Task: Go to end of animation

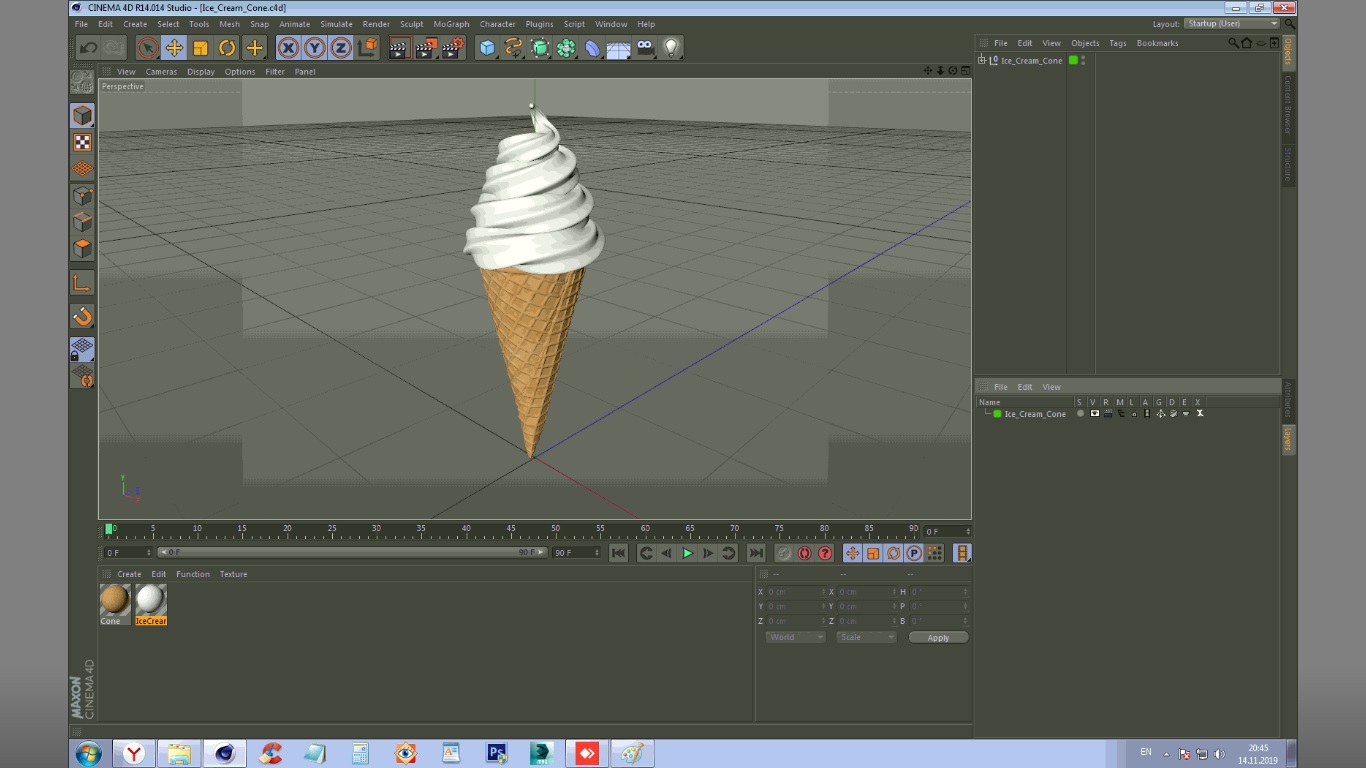Action: pyautogui.click(x=756, y=553)
